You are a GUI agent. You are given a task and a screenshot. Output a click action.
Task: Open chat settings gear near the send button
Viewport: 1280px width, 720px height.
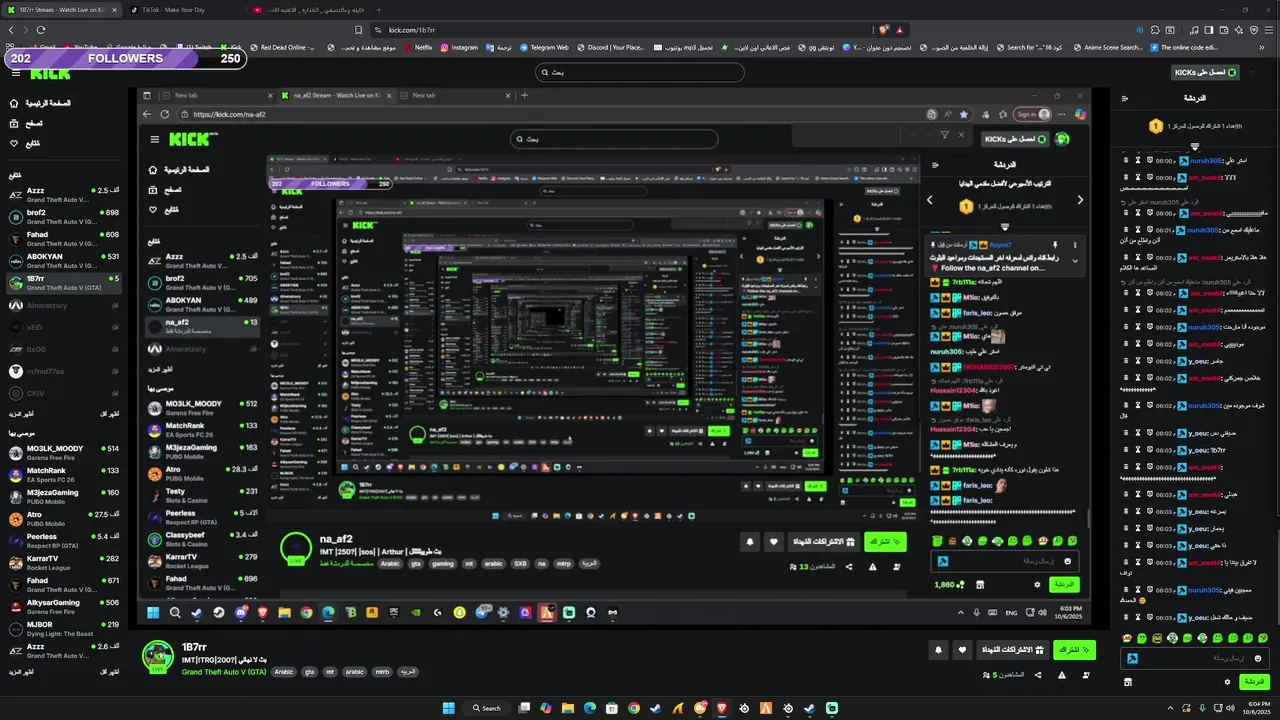[x=1227, y=682]
